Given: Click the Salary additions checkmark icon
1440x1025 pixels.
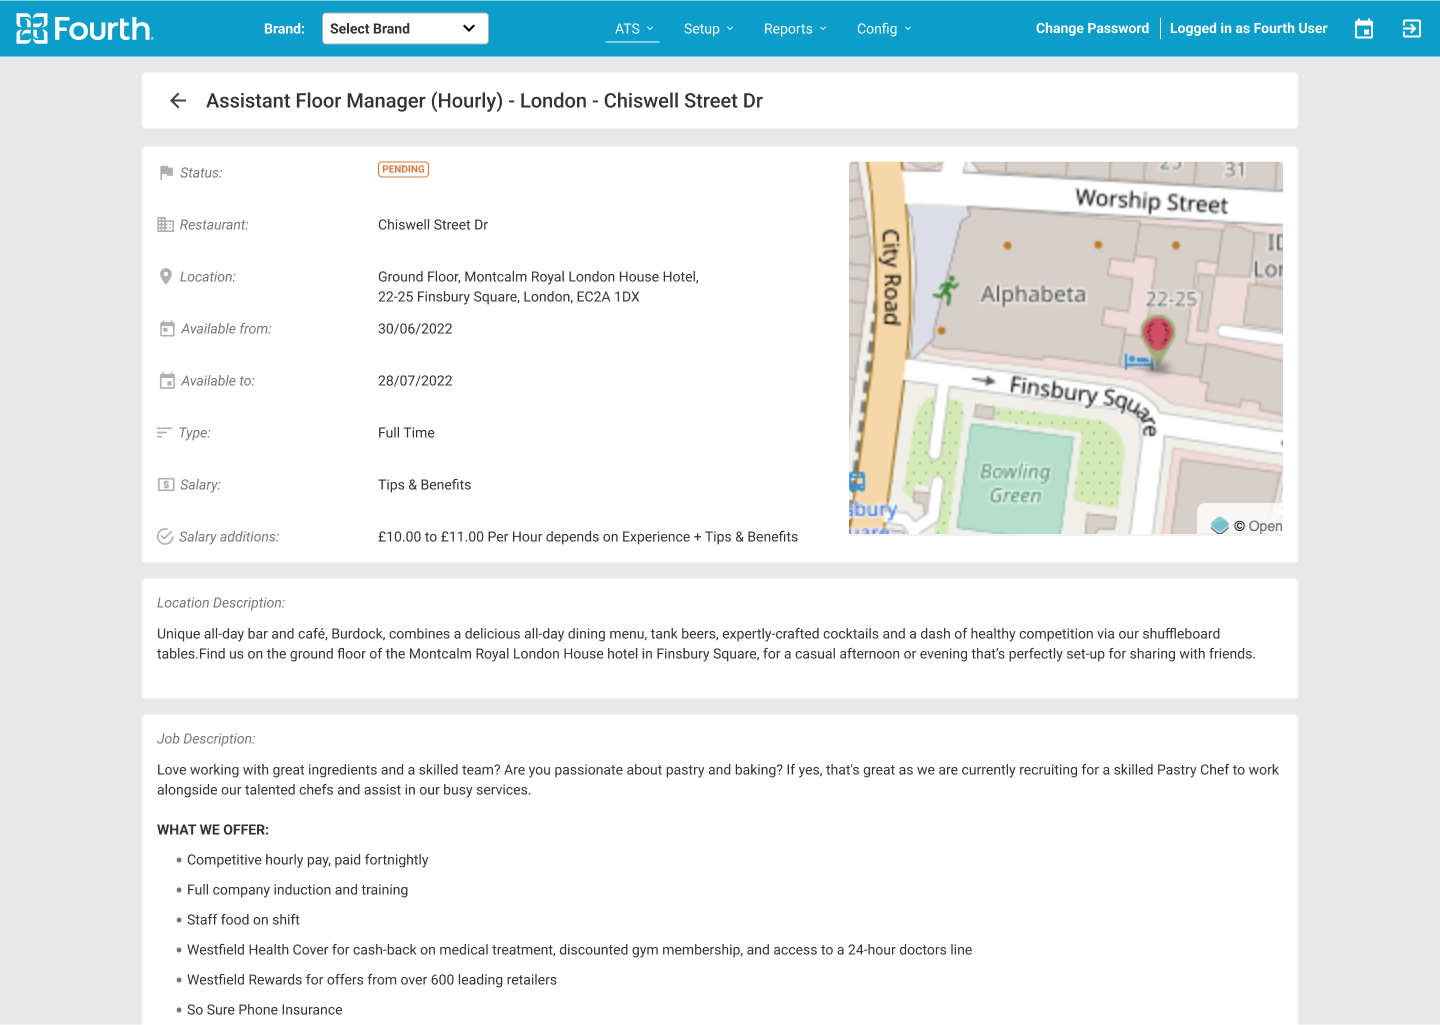Looking at the screenshot, I should (166, 537).
